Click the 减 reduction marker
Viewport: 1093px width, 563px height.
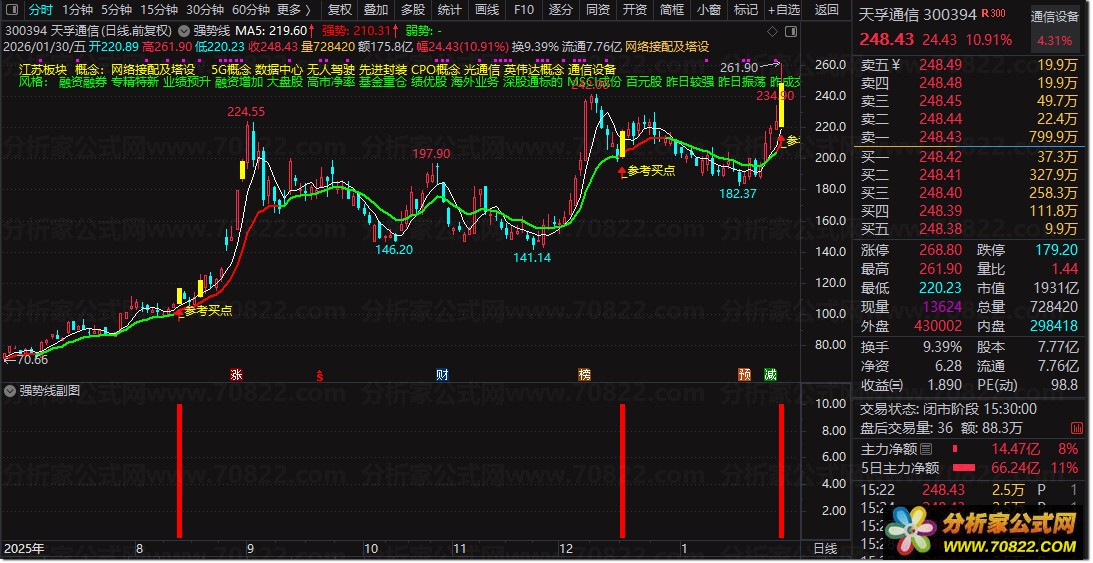pos(770,375)
